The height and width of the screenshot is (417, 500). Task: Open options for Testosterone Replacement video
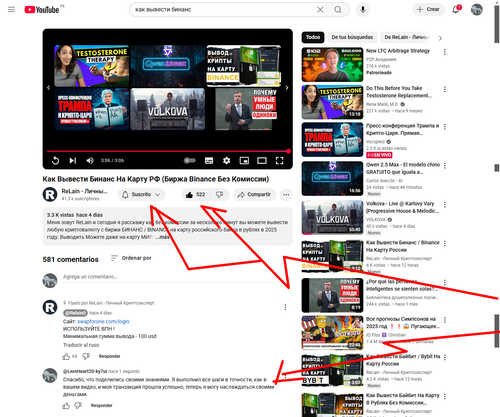tap(445, 89)
